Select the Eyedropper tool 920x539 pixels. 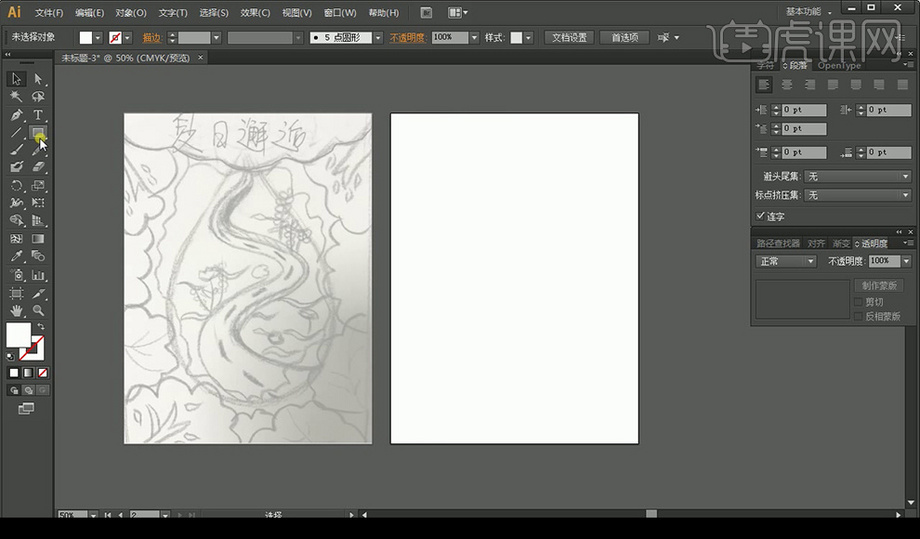(x=16, y=257)
